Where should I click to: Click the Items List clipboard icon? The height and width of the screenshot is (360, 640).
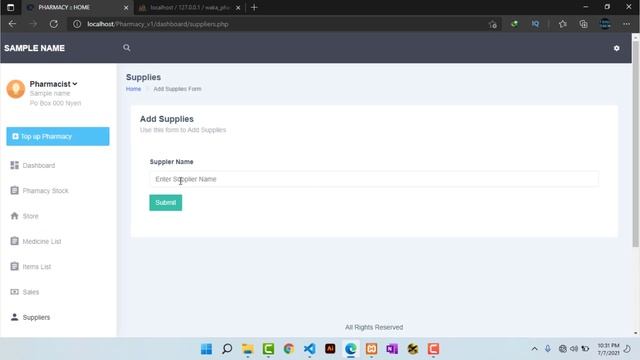15,266
